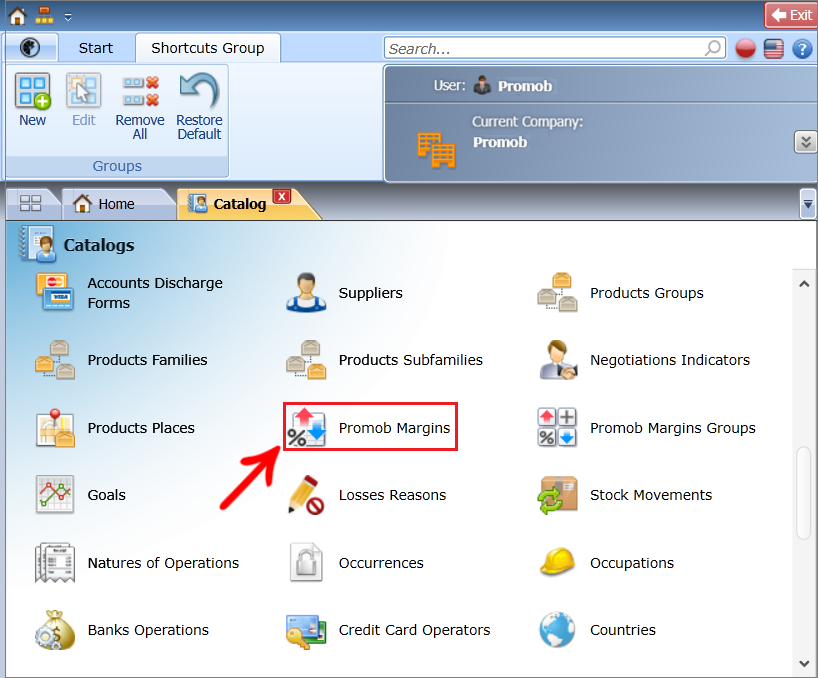Click the catalog vertical scrollbar thumb

[803, 493]
